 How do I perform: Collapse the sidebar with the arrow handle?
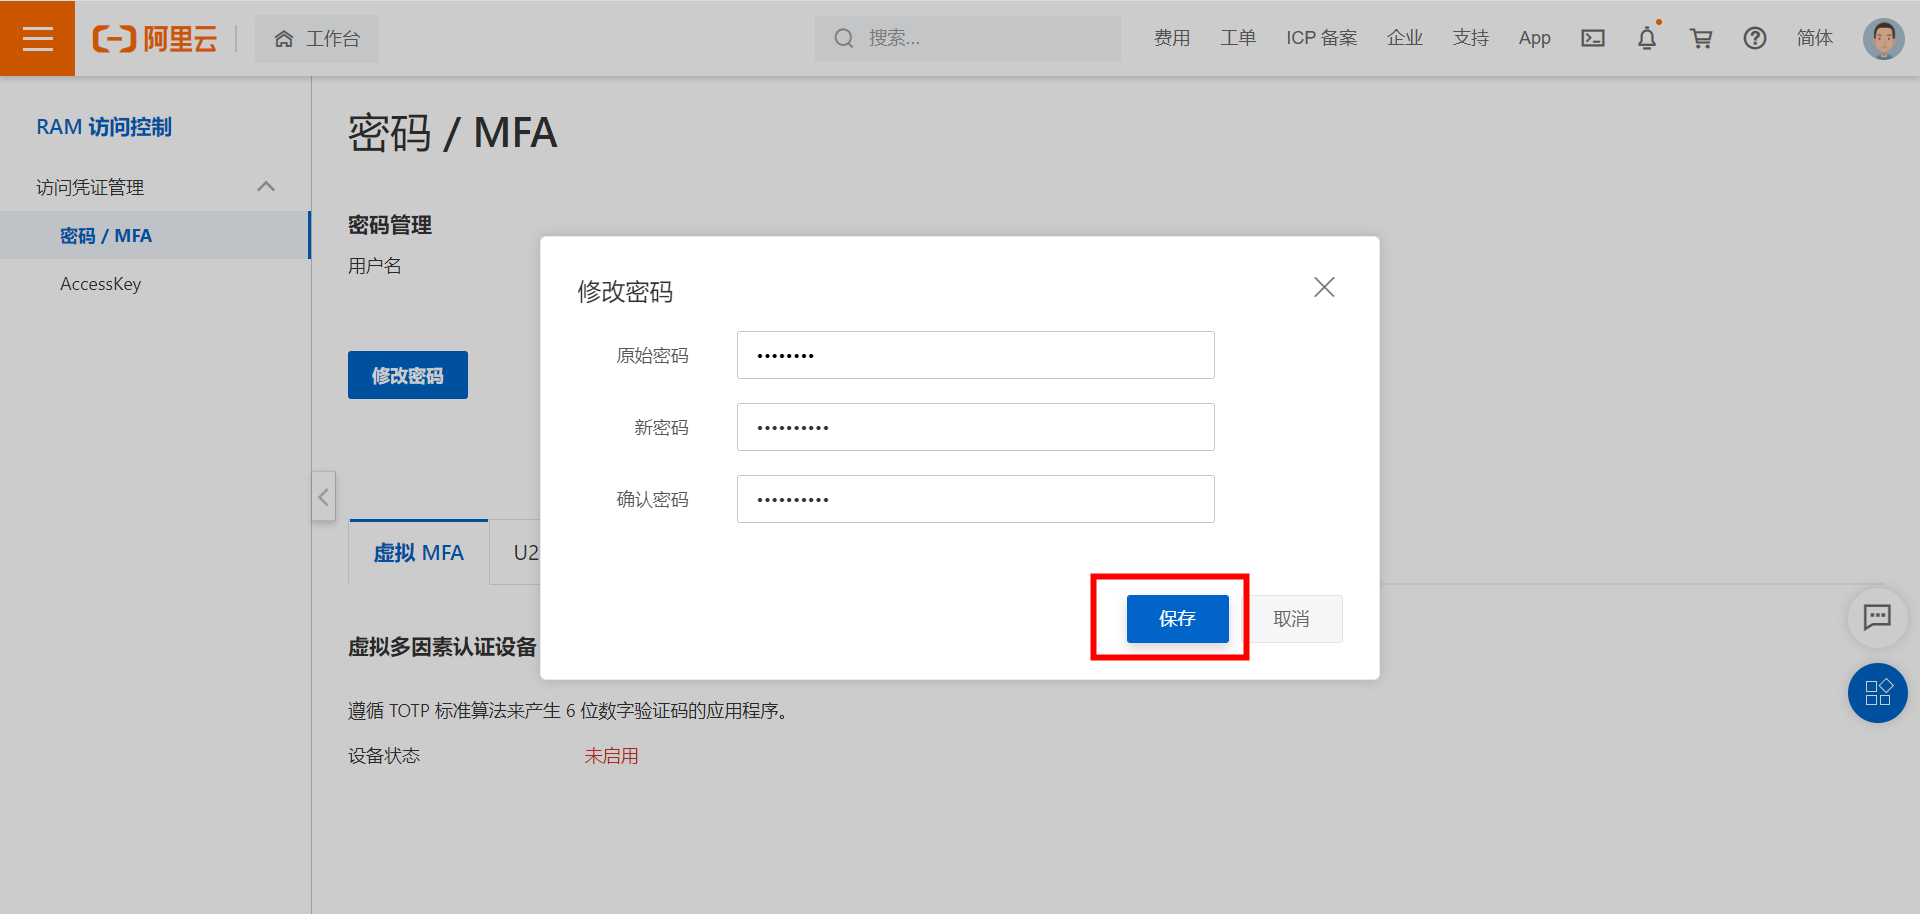323,496
